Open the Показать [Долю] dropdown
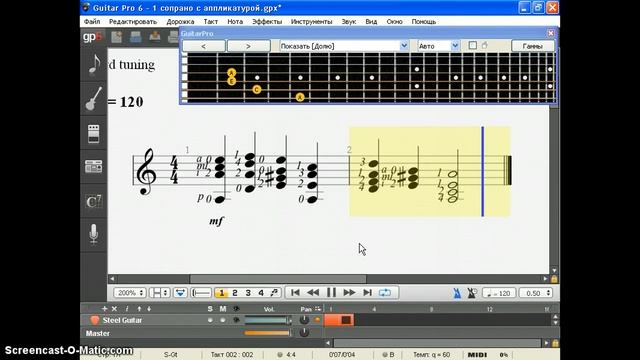Image resolution: width=640 pixels, height=360 pixels. (x=344, y=46)
